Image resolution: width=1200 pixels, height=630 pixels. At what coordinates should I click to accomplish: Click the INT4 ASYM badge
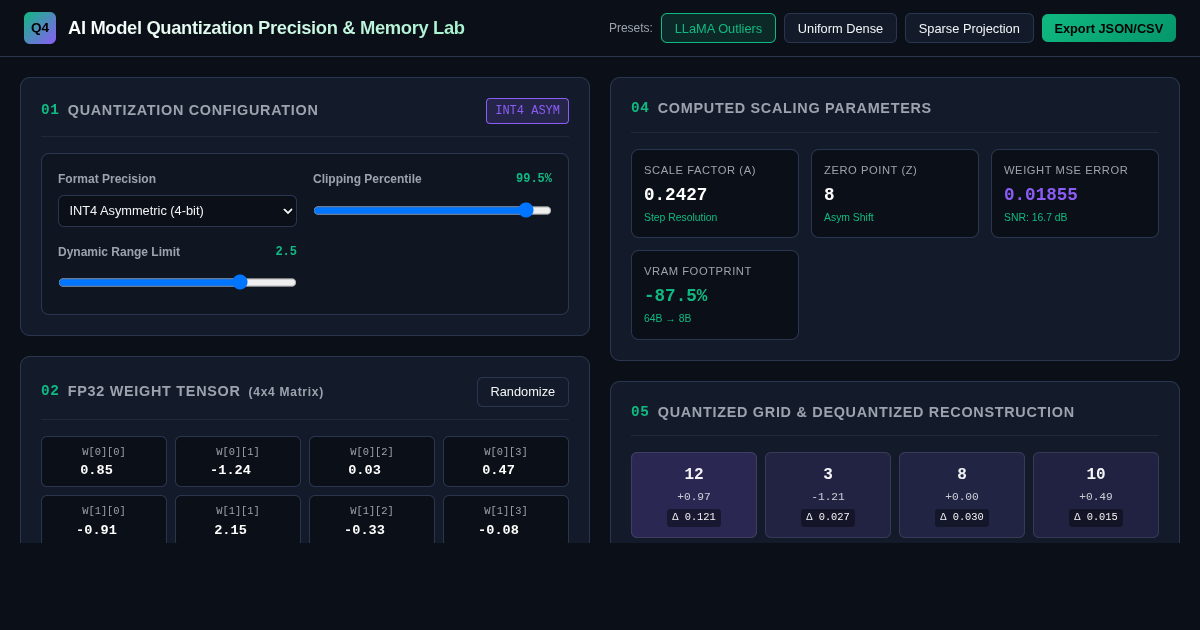pyautogui.click(x=527, y=111)
